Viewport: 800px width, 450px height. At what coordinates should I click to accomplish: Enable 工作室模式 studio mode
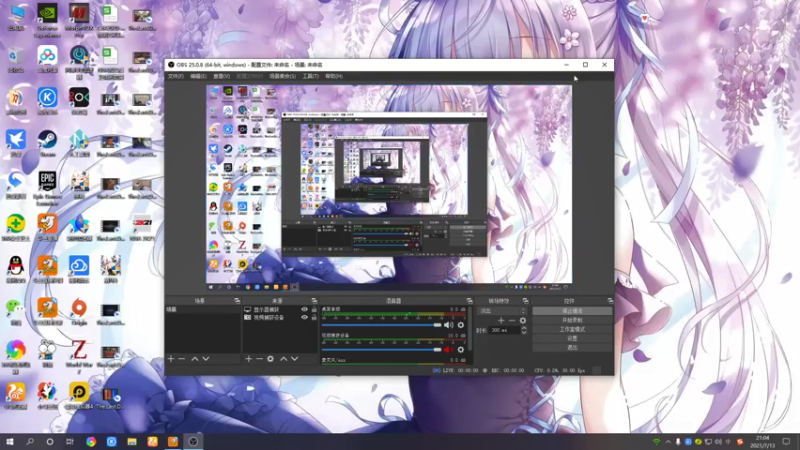[572, 329]
